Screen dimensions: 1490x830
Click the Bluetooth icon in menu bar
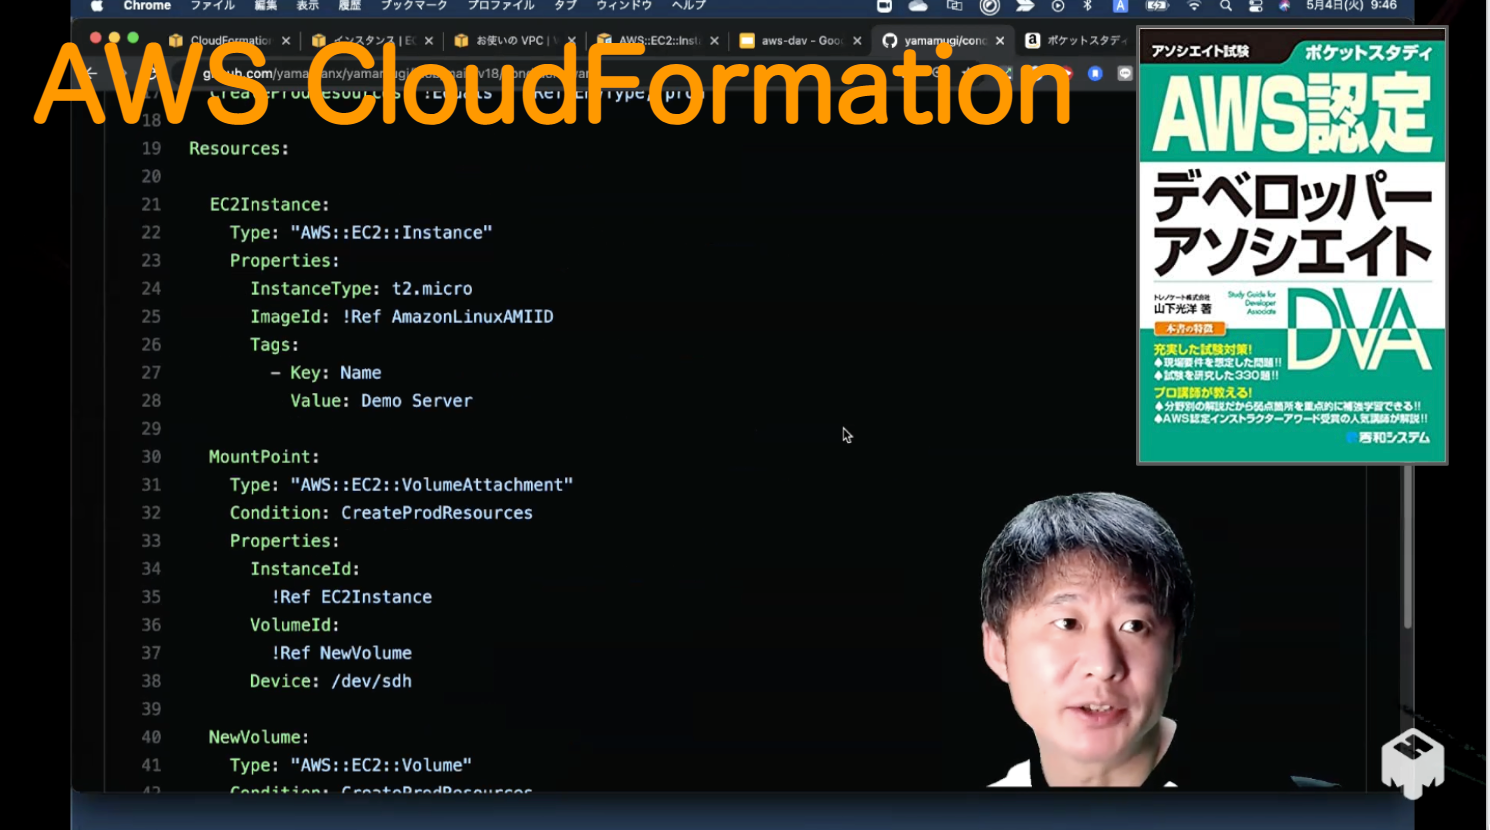point(1088,6)
